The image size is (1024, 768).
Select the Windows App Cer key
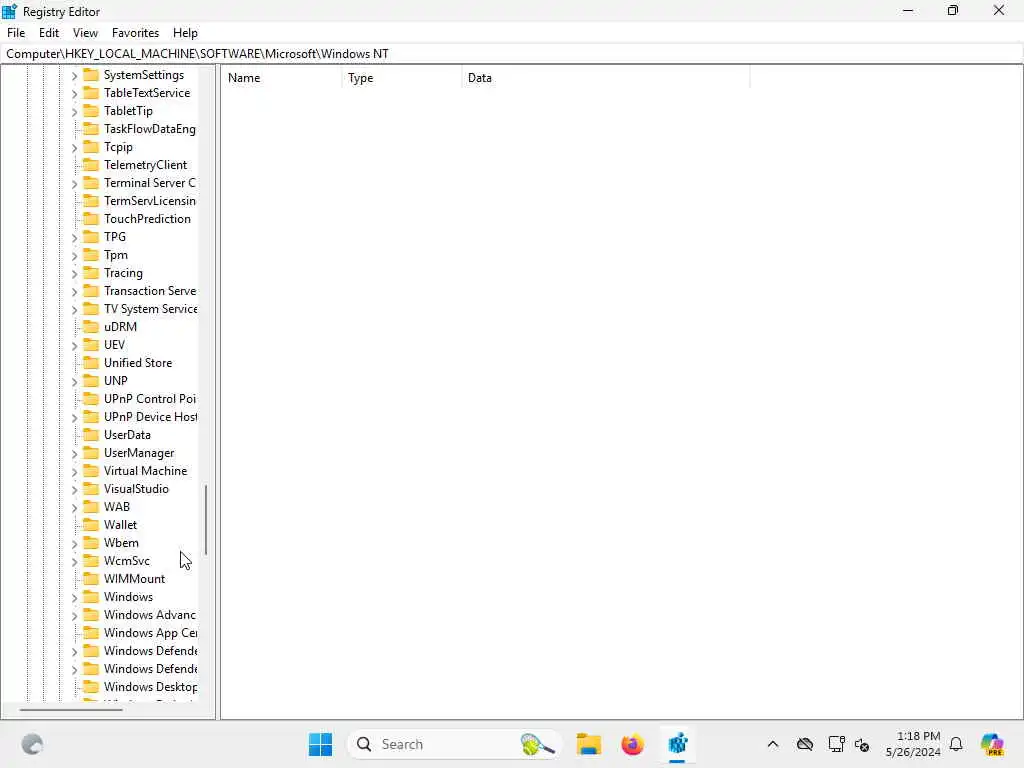[150, 633]
